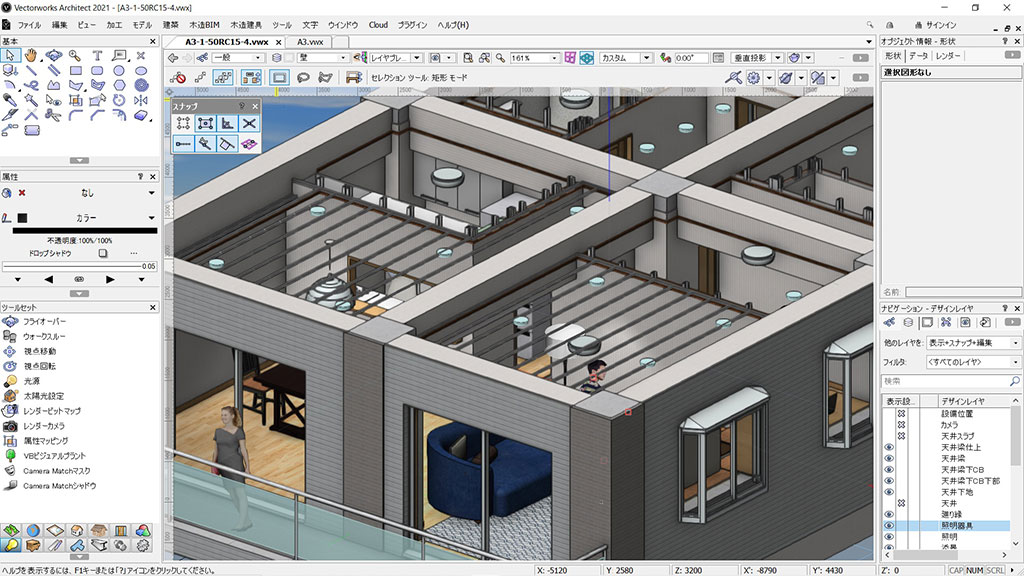Screen dimensions: 1024x576
Task: Activate the Pan hand tool
Action: [31, 57]
